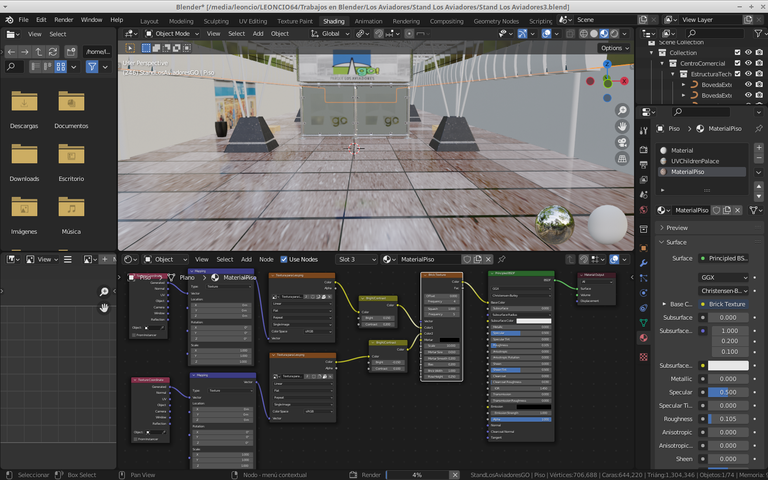Select MaterialPiso in the material slot list

point(701,172)
